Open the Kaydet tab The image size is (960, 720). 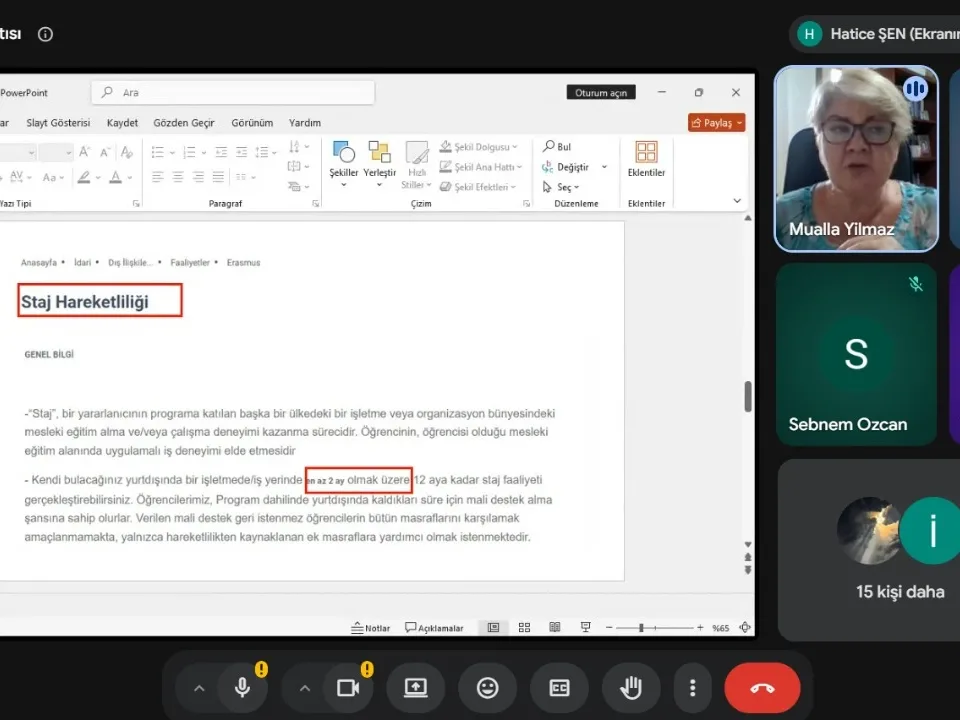122,122
